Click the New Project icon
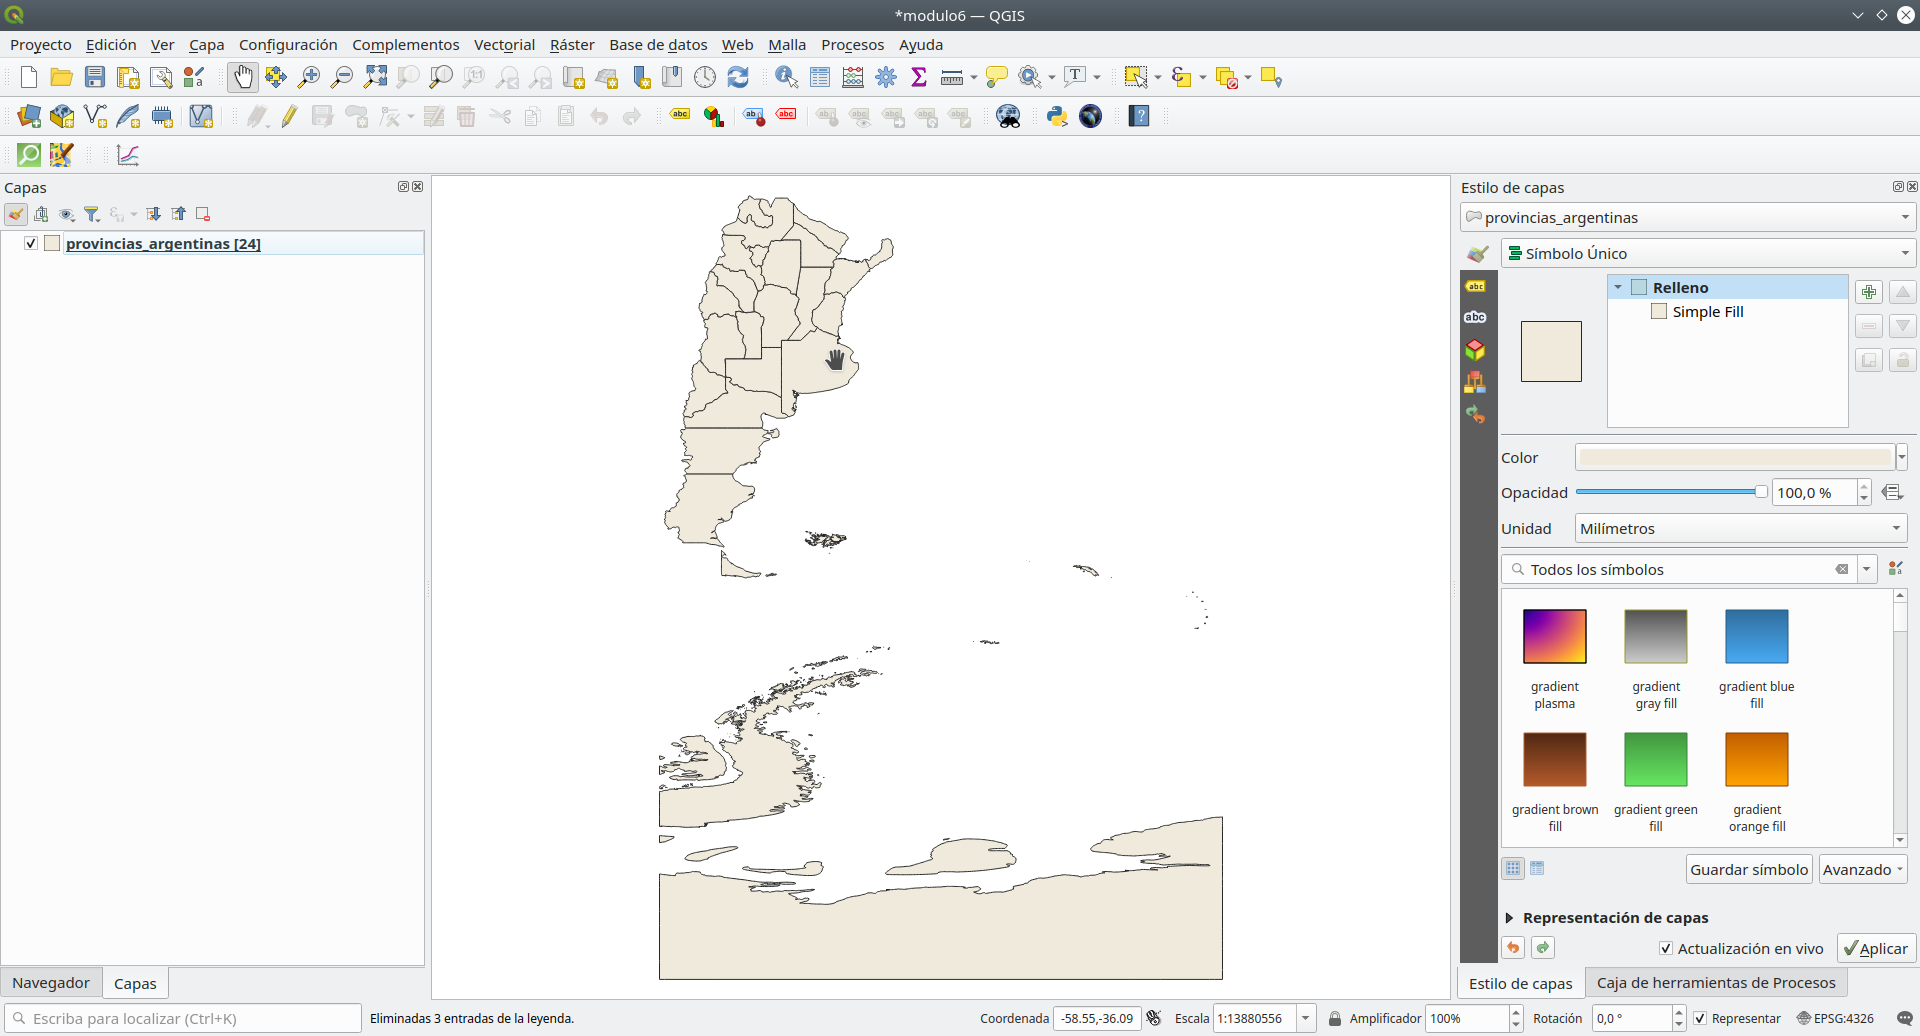 [x=29, y=77]
